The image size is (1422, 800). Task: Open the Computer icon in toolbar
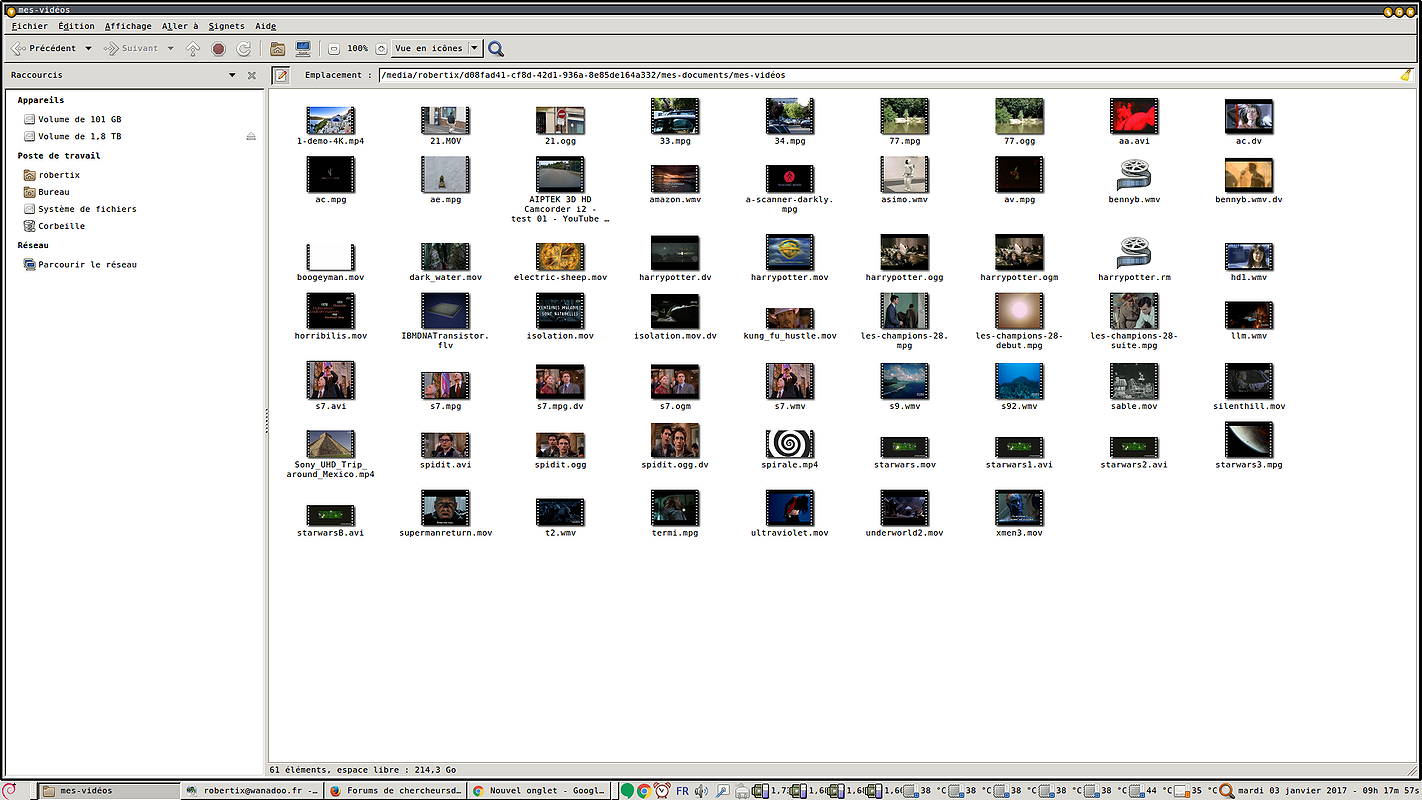pos(303,48)
